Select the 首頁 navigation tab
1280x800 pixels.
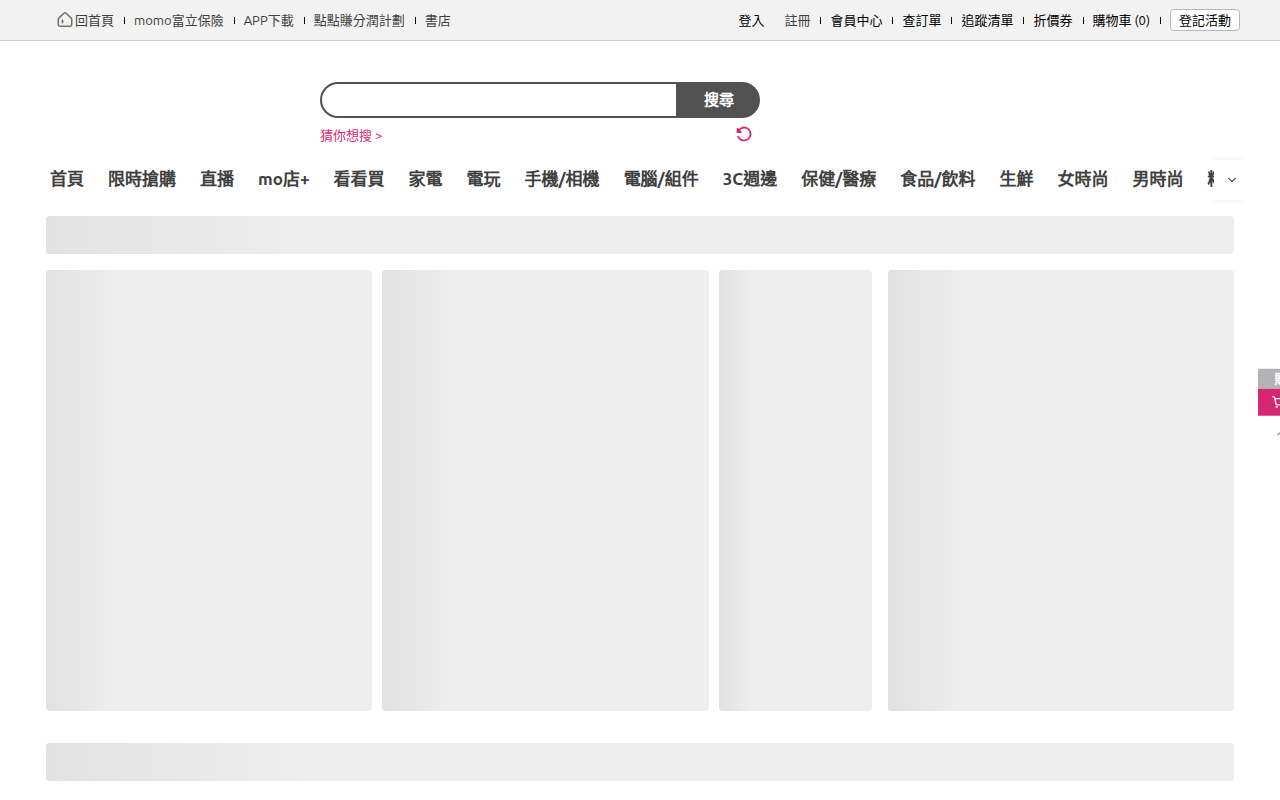(67, 179)
